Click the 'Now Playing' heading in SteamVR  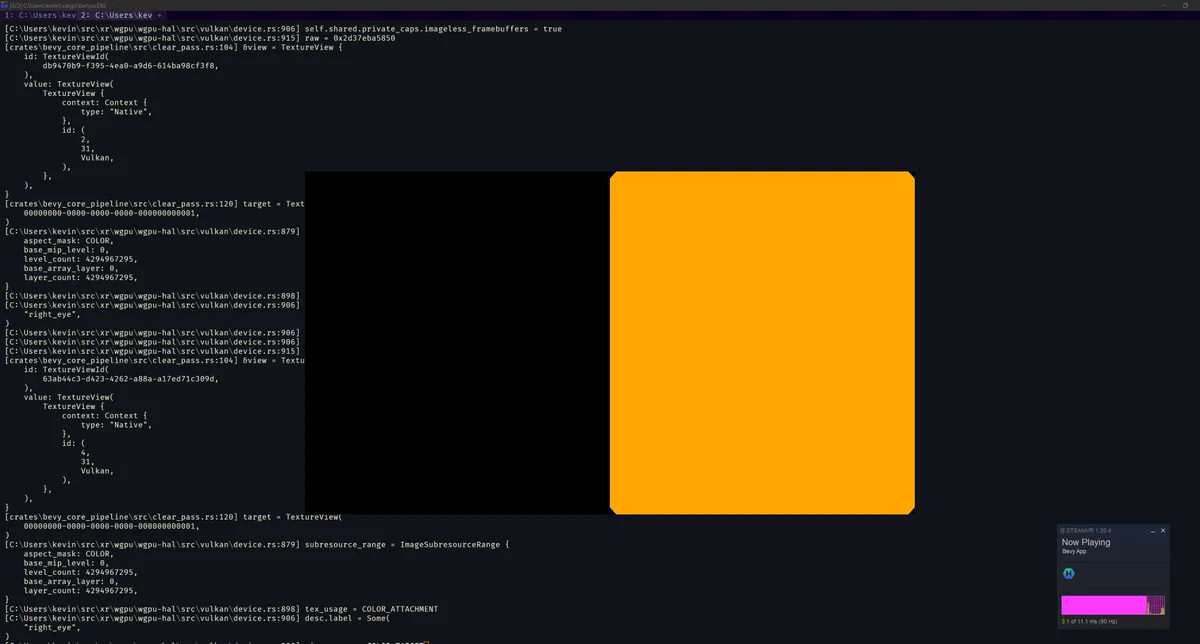pyautogui.click(x=1086, y=542)
